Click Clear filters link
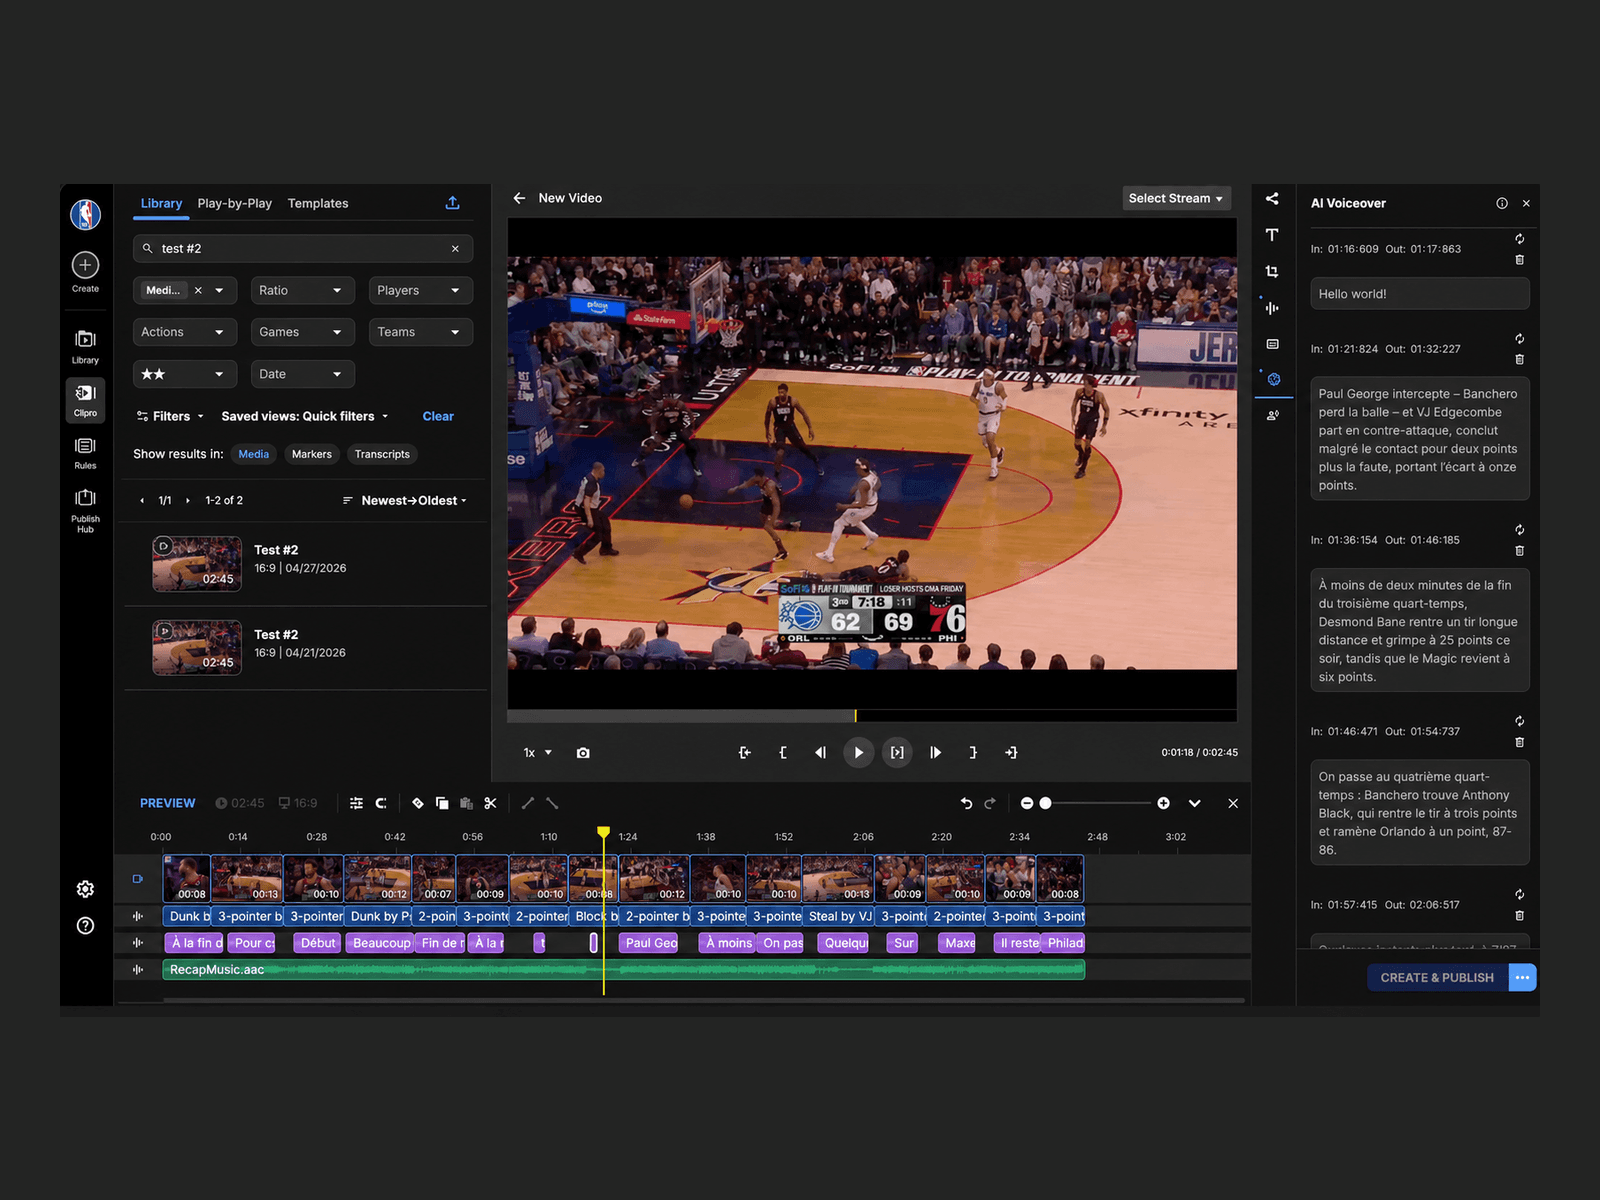 tap(438, 416)
